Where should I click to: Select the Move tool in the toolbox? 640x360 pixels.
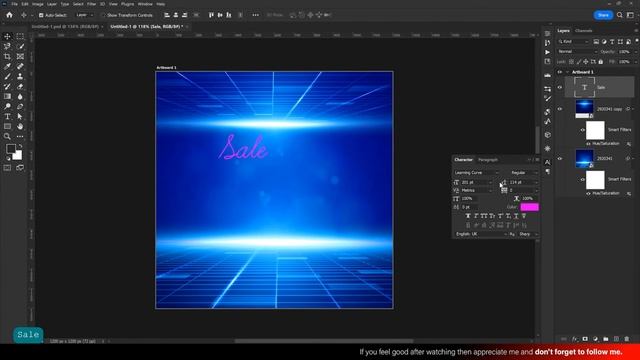point(7,36)
